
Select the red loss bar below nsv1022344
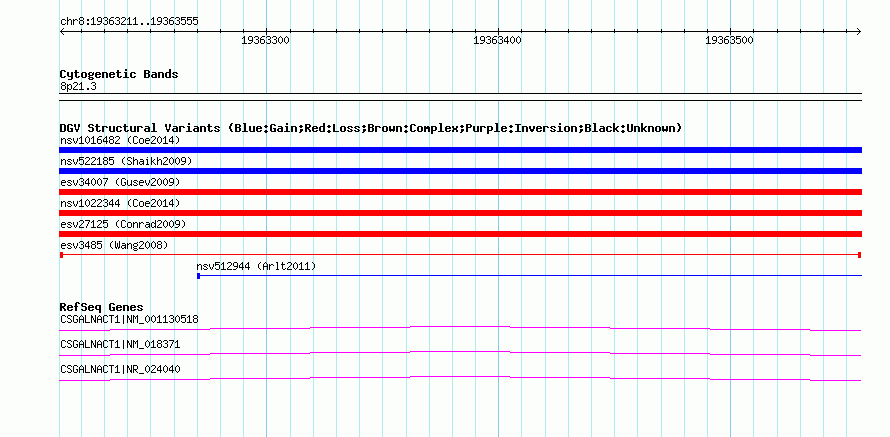point(460,213)
